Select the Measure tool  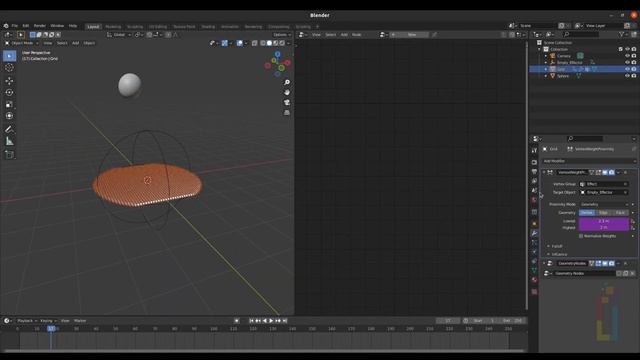click(x=9, y=141)
